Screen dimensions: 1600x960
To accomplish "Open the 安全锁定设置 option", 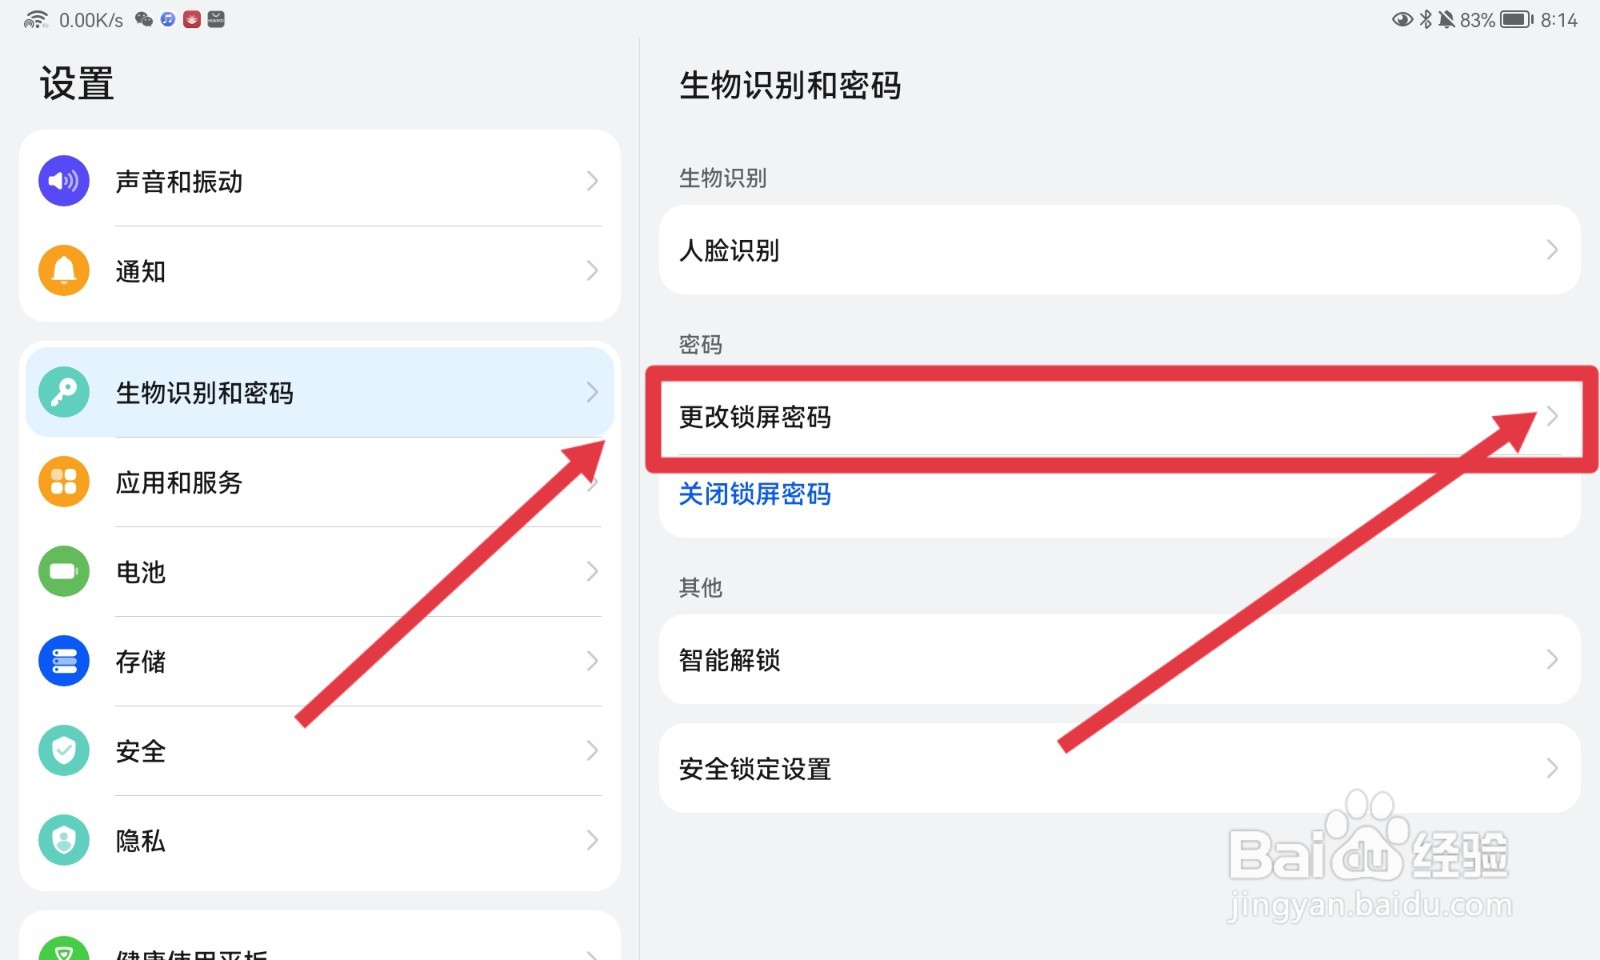I will coord(1120,768).
